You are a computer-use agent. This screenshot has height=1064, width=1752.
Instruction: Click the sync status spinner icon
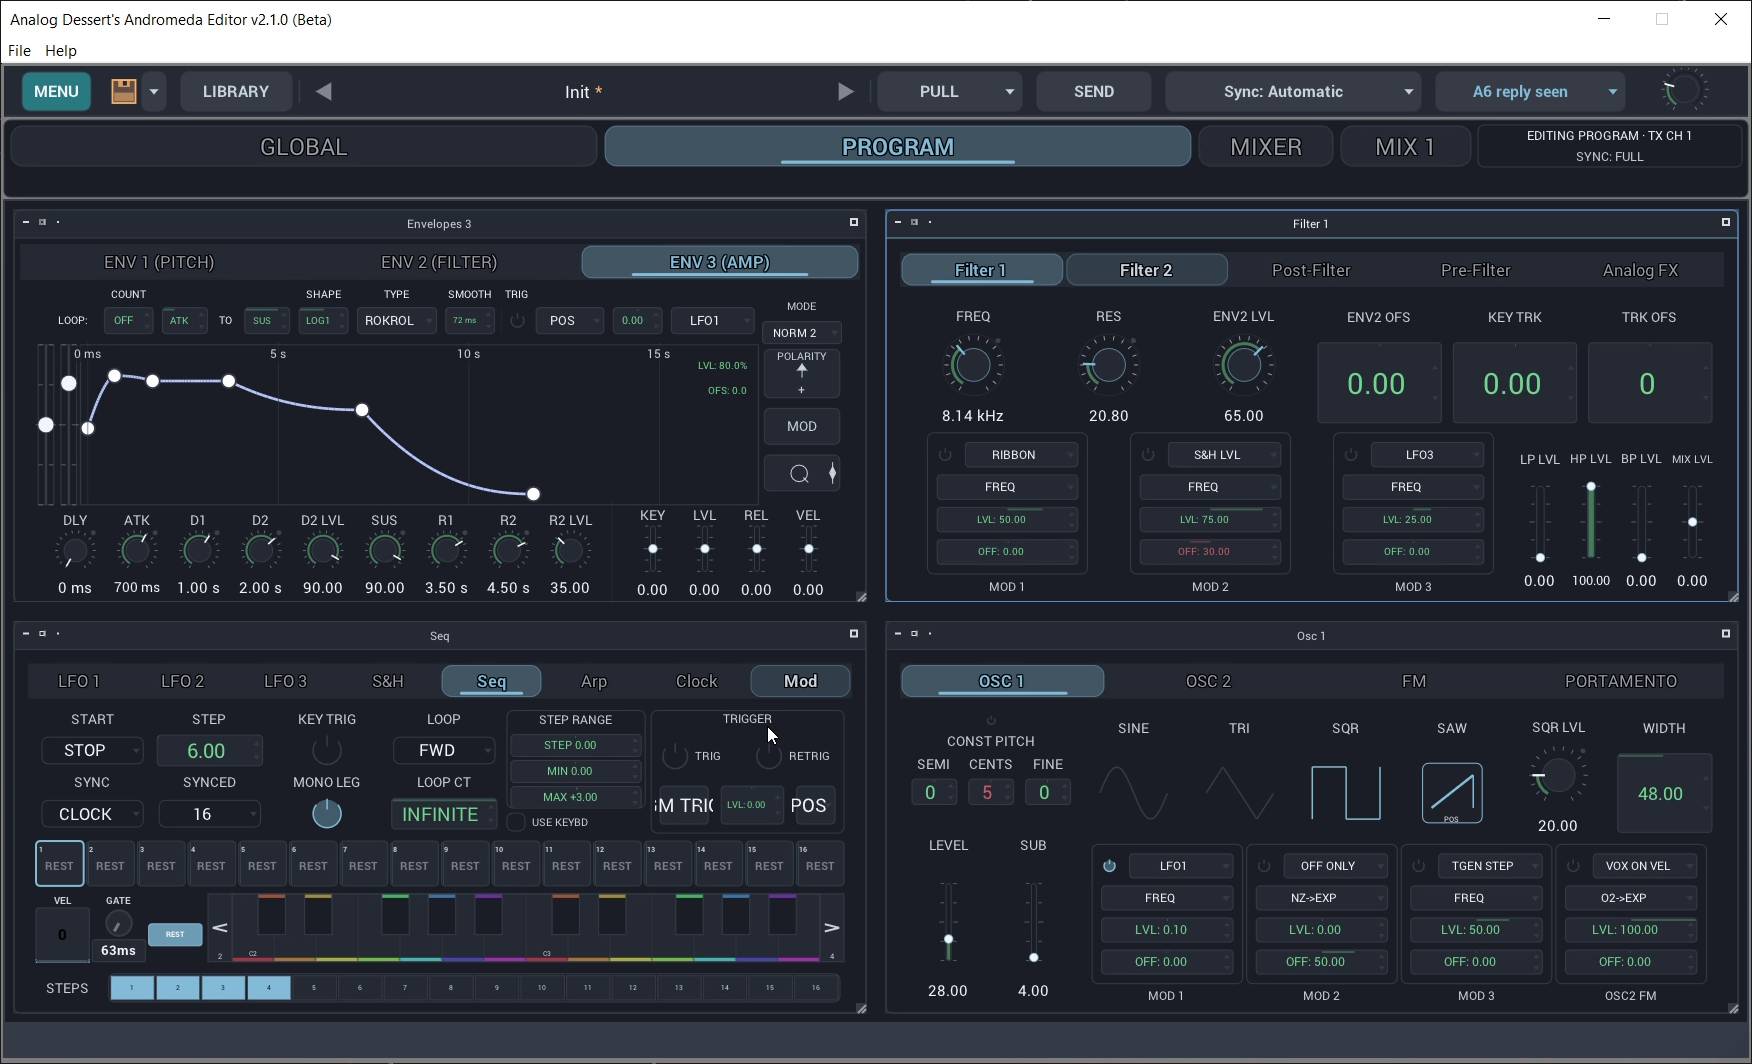pyautogui.click(x=1684, y=91)
